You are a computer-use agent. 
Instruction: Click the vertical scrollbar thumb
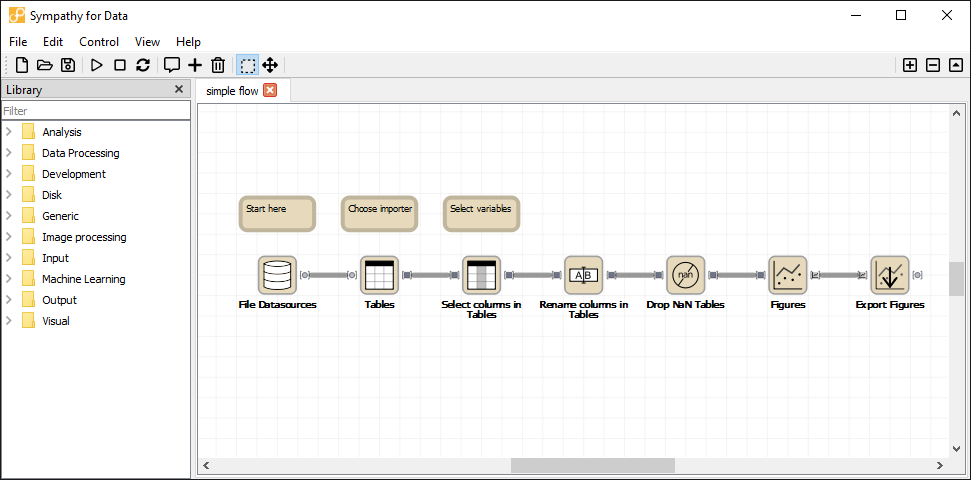tap(956, 279)
